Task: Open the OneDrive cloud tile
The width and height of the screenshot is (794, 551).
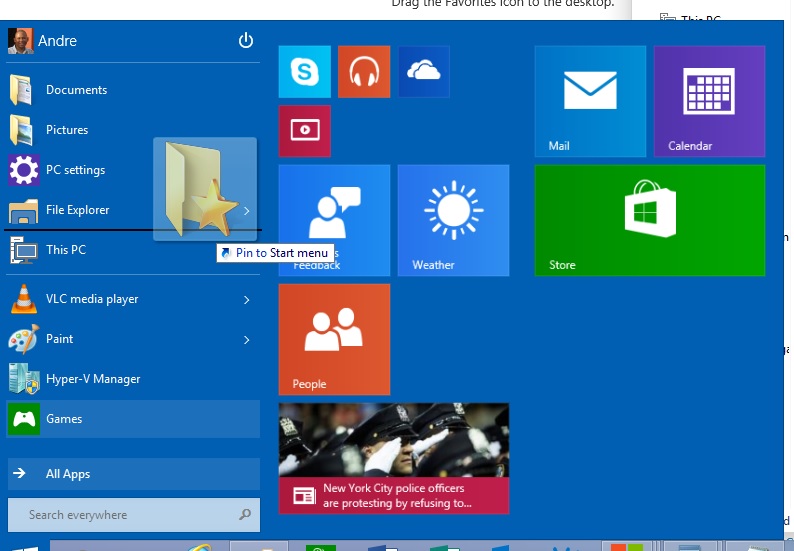Action: (424, 71)
